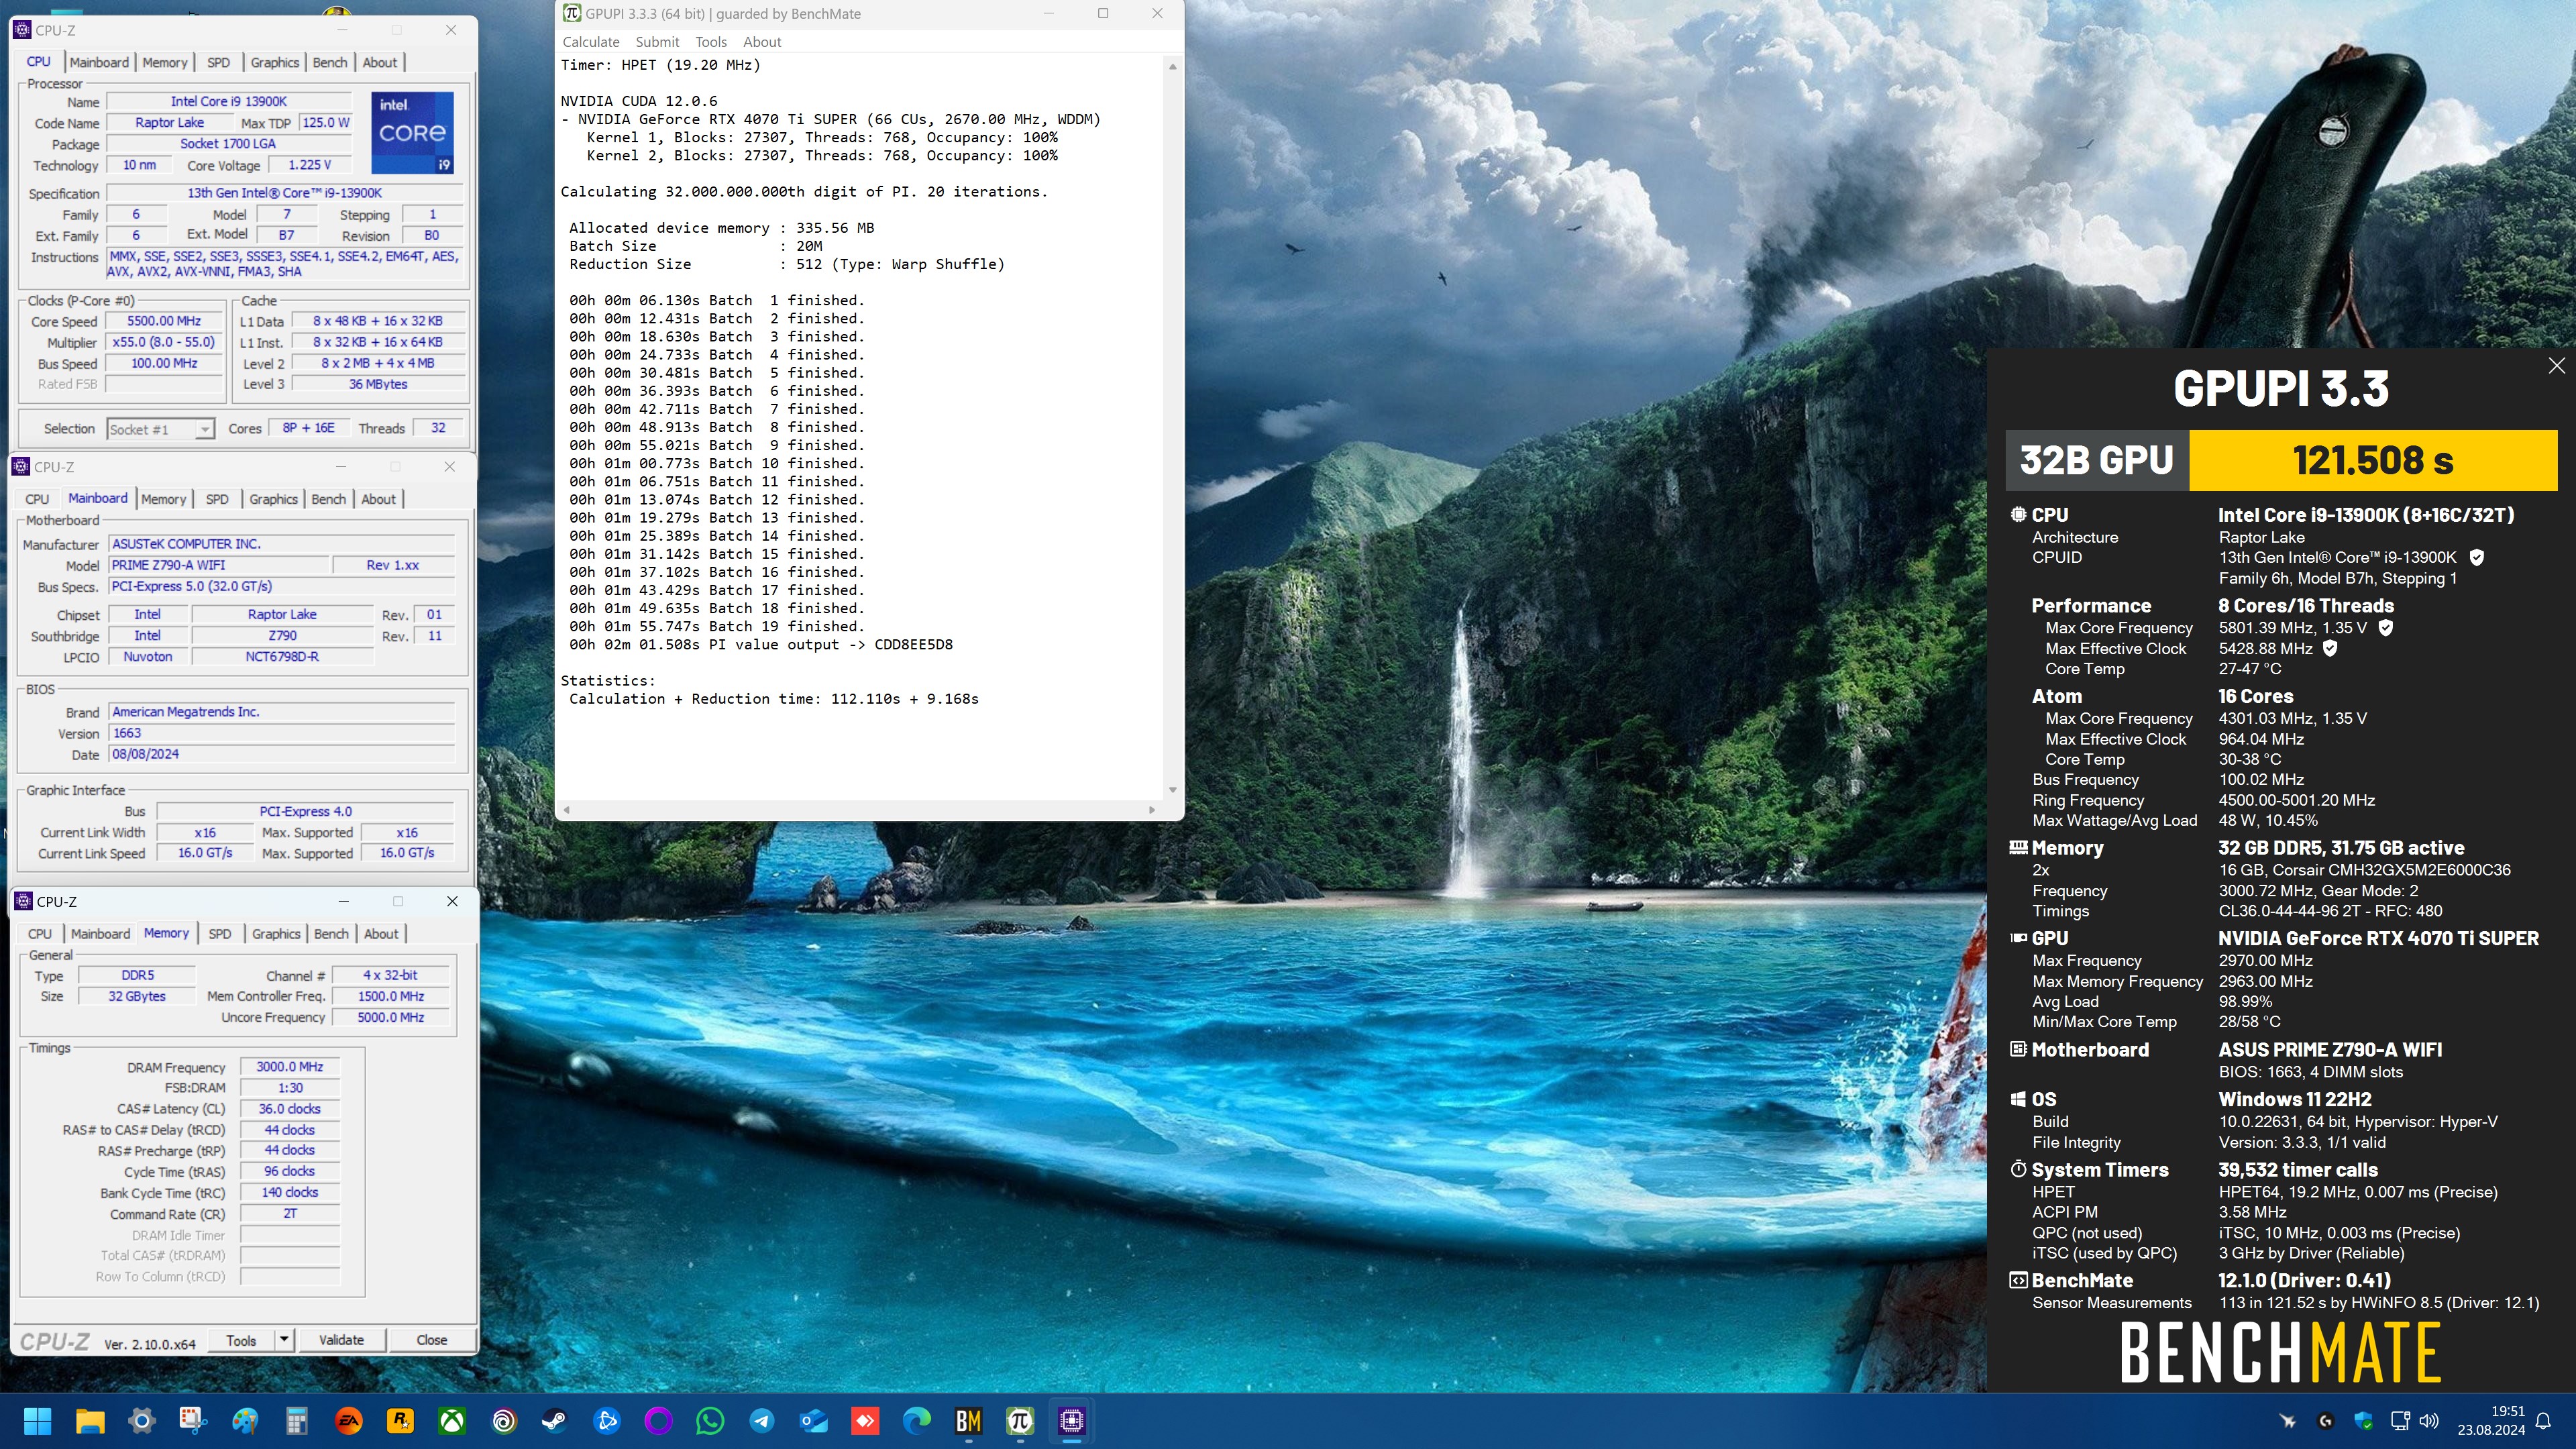Image resolution: width=2576 pixels, height=1449 pixels.
Task: Click GPUPI horizontal scrollbar right arrow
Action: click(1152, 810)
